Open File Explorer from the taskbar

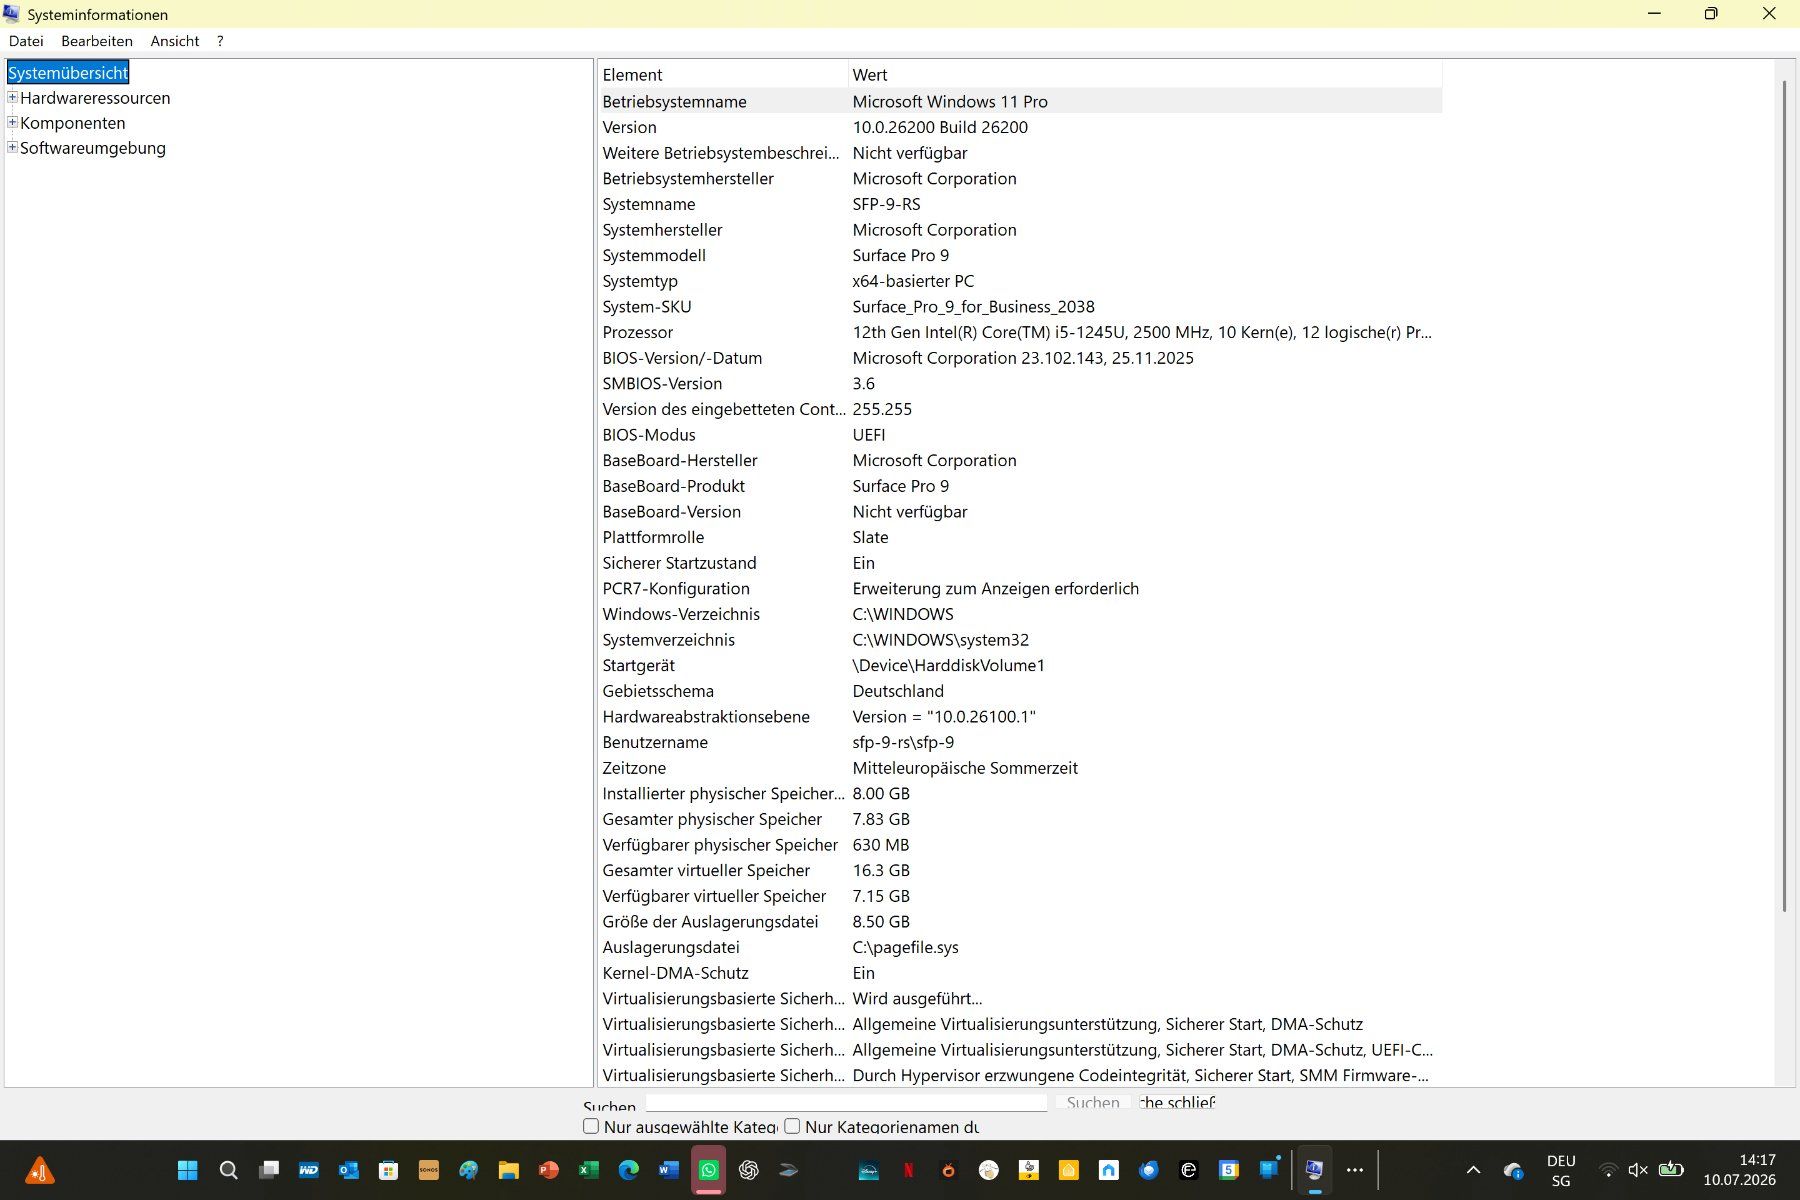pyautogui.click(x=508, y=1170)
